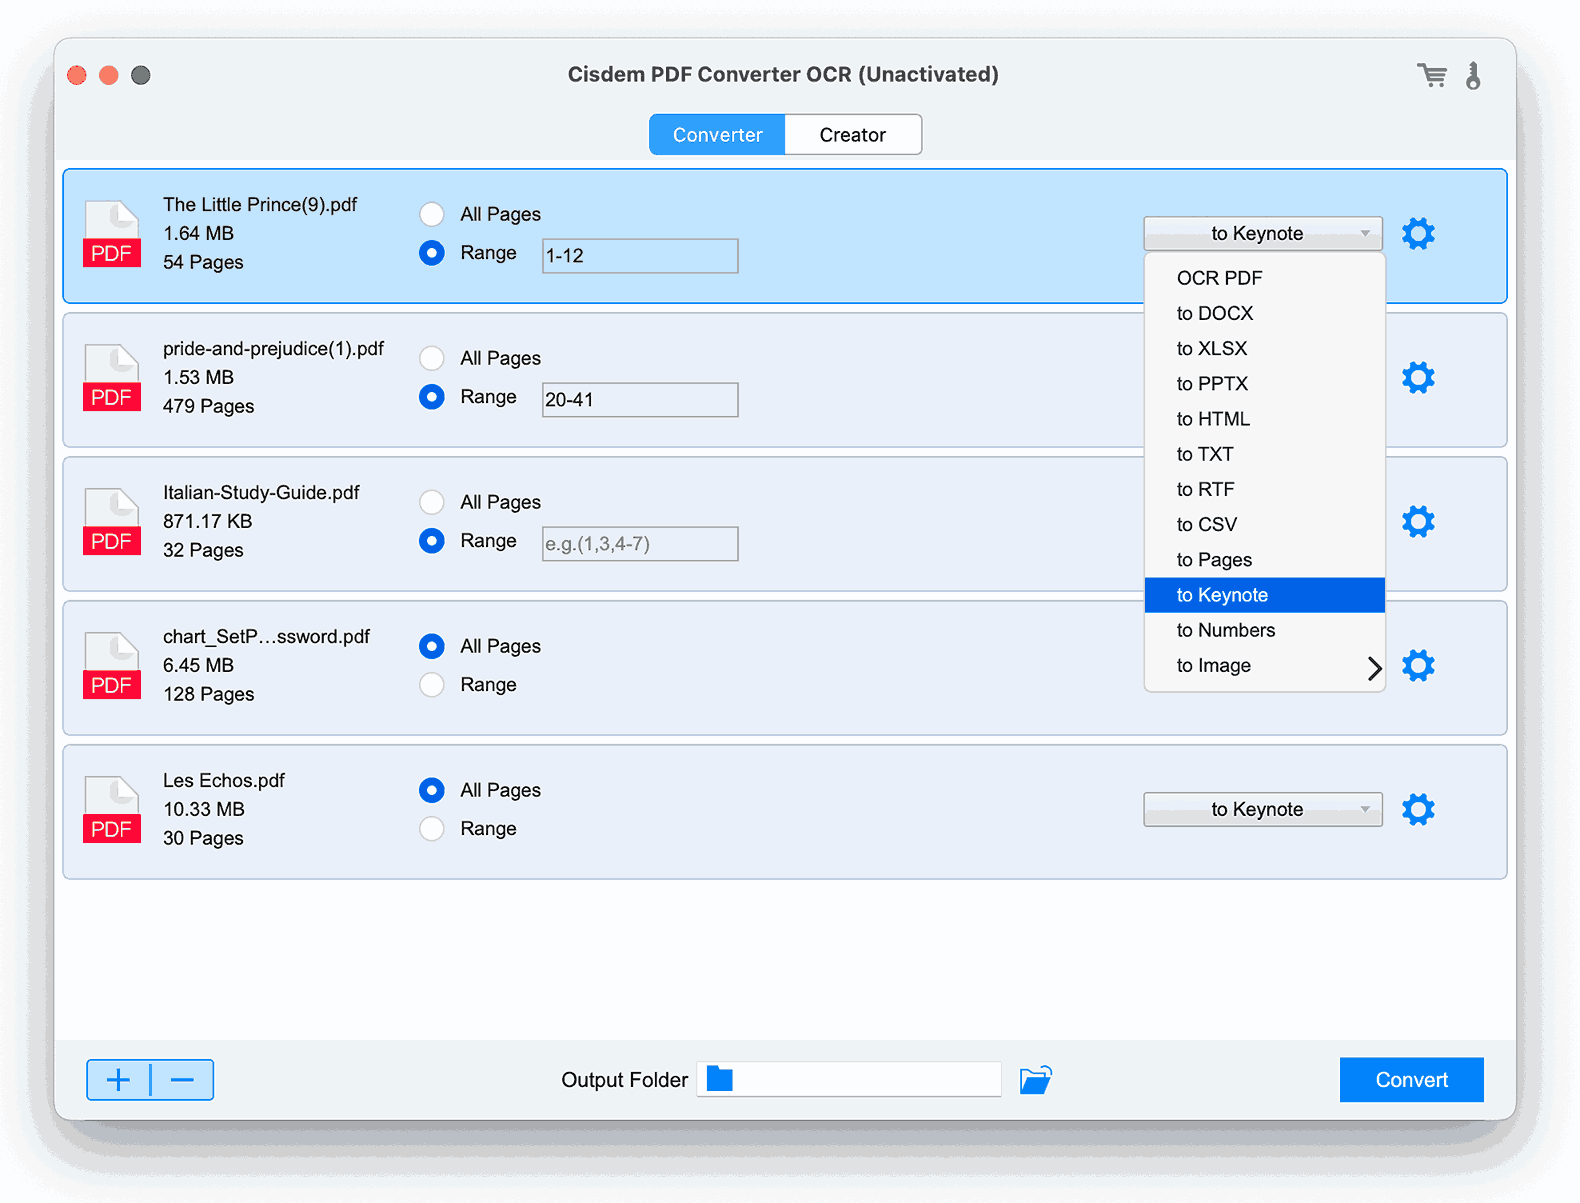Image resolution: width=1580 pixels, height=1203 pixels.
Task: Click the 128 Pages label
Action: click(208, 695)
